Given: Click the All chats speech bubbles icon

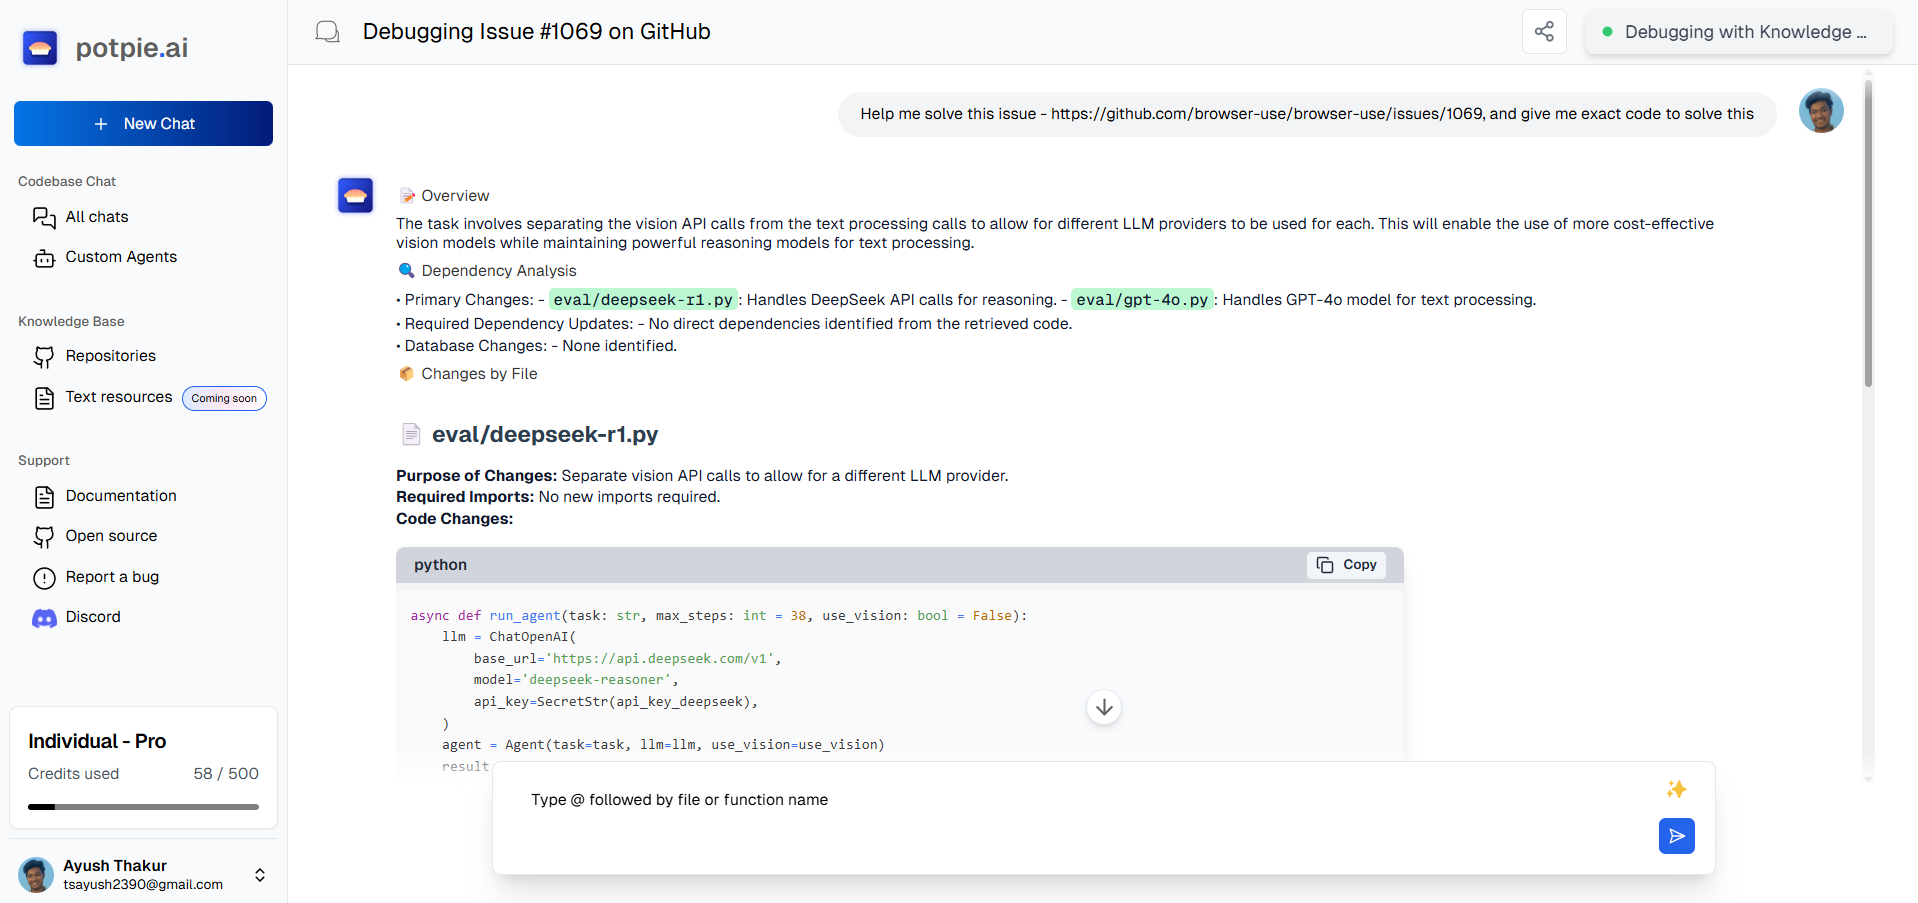Looking at the screenshot, I should click(x=44, y=217).
